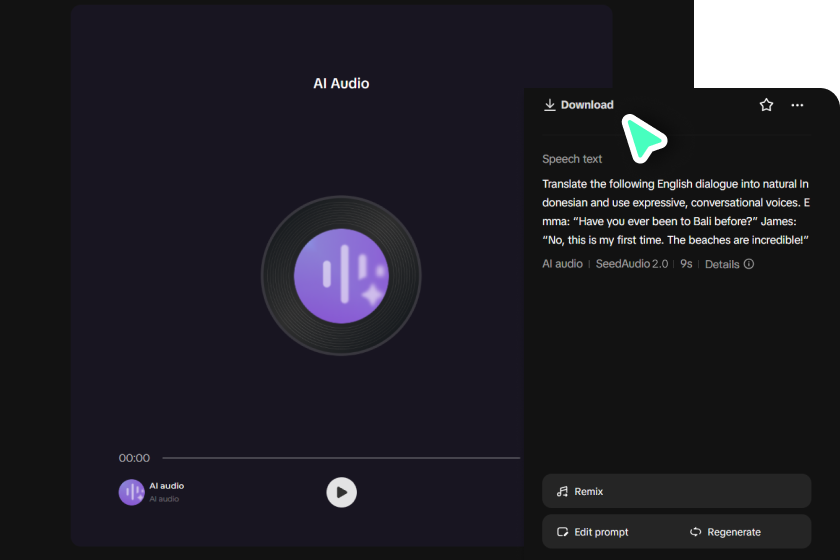Screen dimensions: 840x560
Task: Click the star favorite icon
Action: [766, 105]
